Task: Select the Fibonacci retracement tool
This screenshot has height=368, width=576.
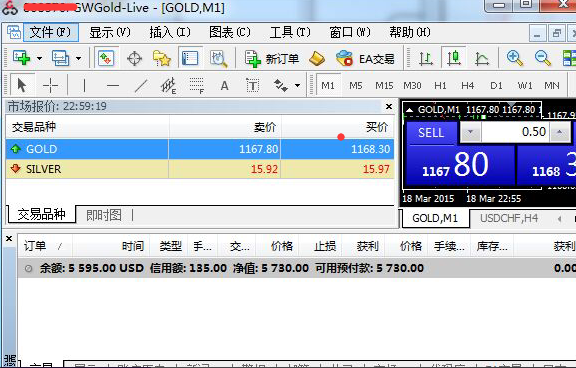Action: [x=197, y=86]
